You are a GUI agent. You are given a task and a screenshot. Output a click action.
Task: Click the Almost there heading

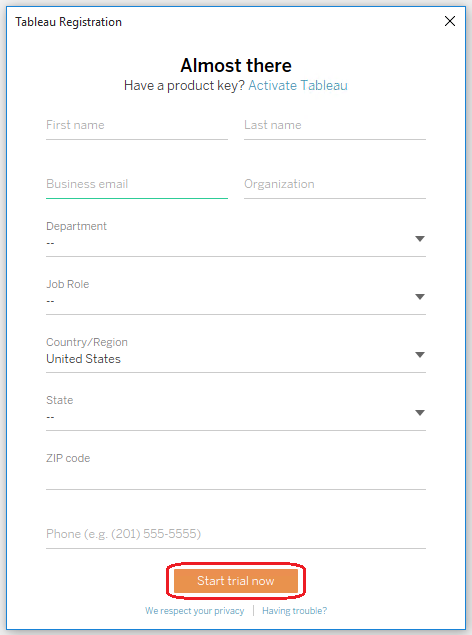pos(236,66)
